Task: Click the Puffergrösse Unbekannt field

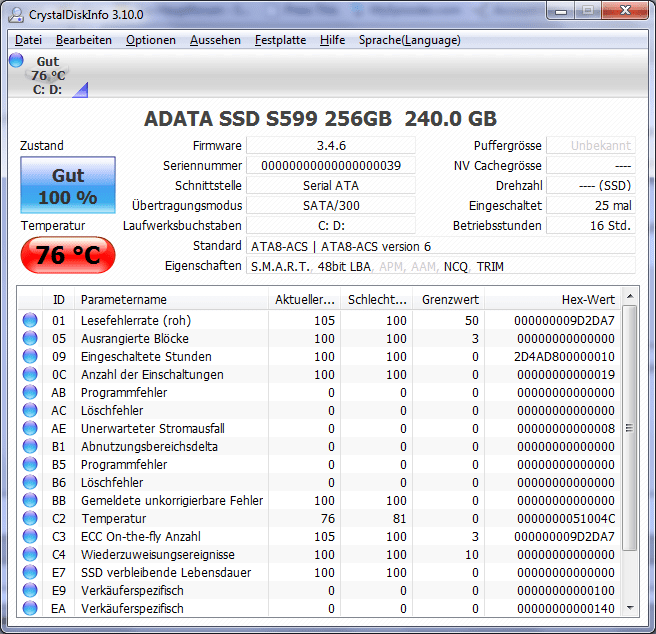Action: pos(591,146)
